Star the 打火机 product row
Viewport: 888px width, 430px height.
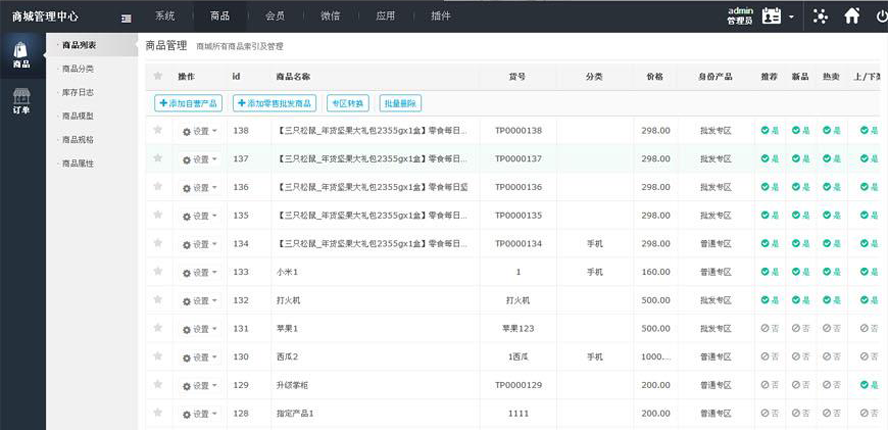pos(158,300)
